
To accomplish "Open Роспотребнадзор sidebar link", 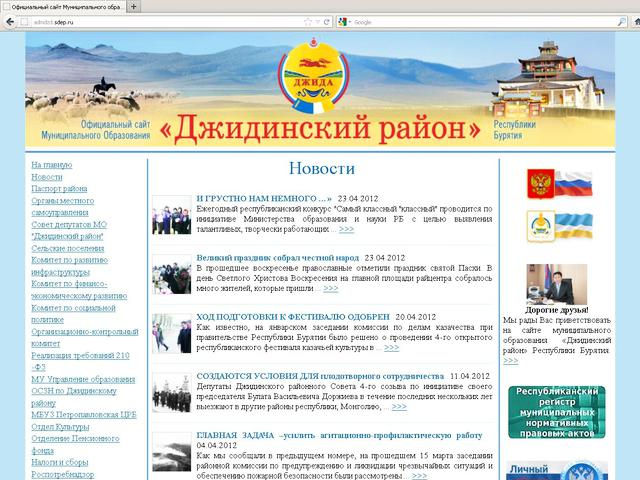I will (x=62, y=474).
